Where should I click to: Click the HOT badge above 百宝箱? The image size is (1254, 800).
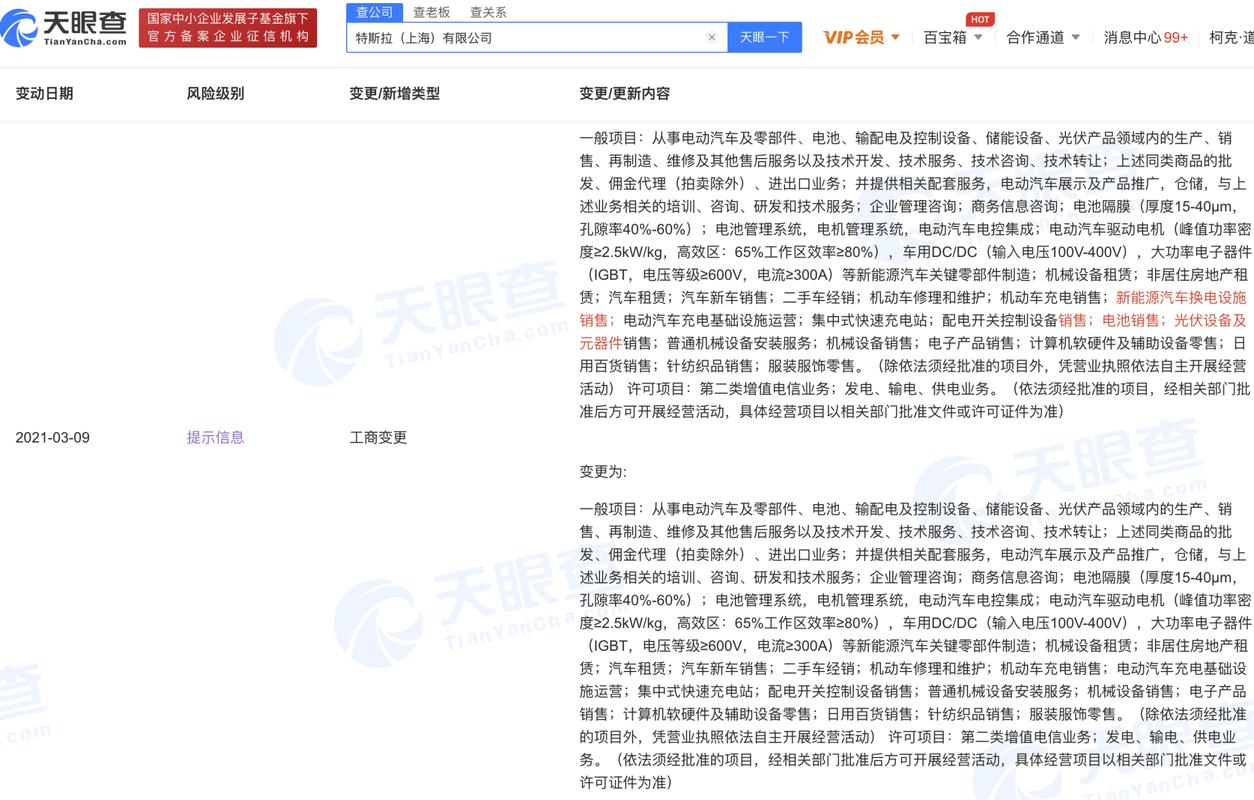coord(980,19)
